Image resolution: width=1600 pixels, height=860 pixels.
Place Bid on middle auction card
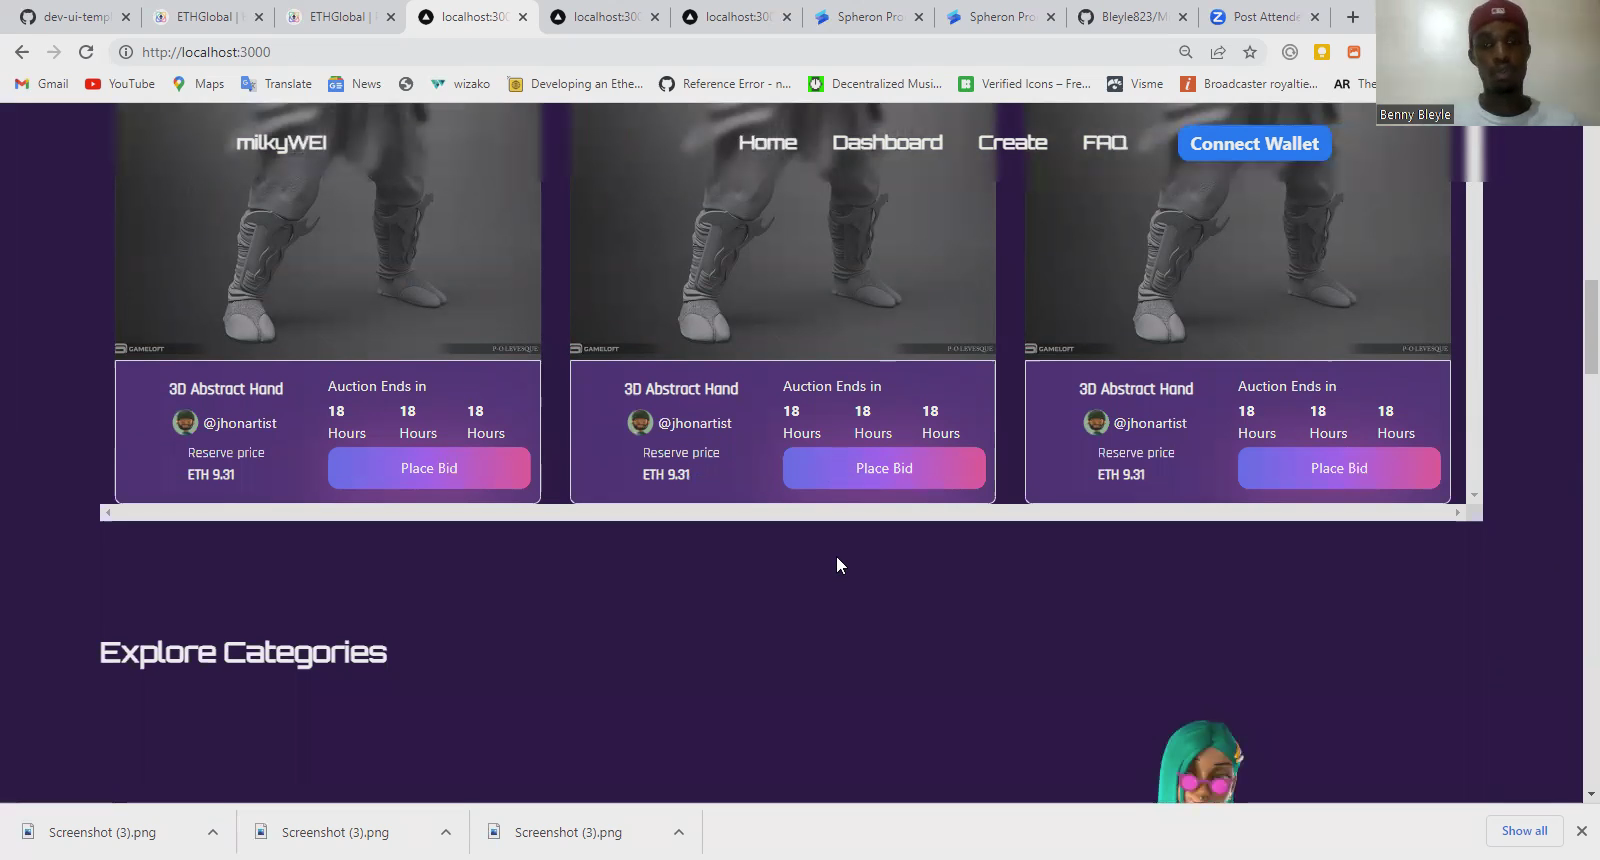click(884, 468)
